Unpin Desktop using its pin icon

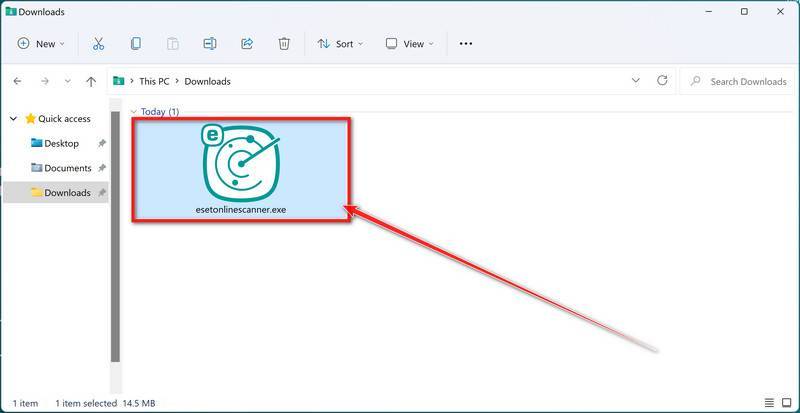(x=102, y=143)
